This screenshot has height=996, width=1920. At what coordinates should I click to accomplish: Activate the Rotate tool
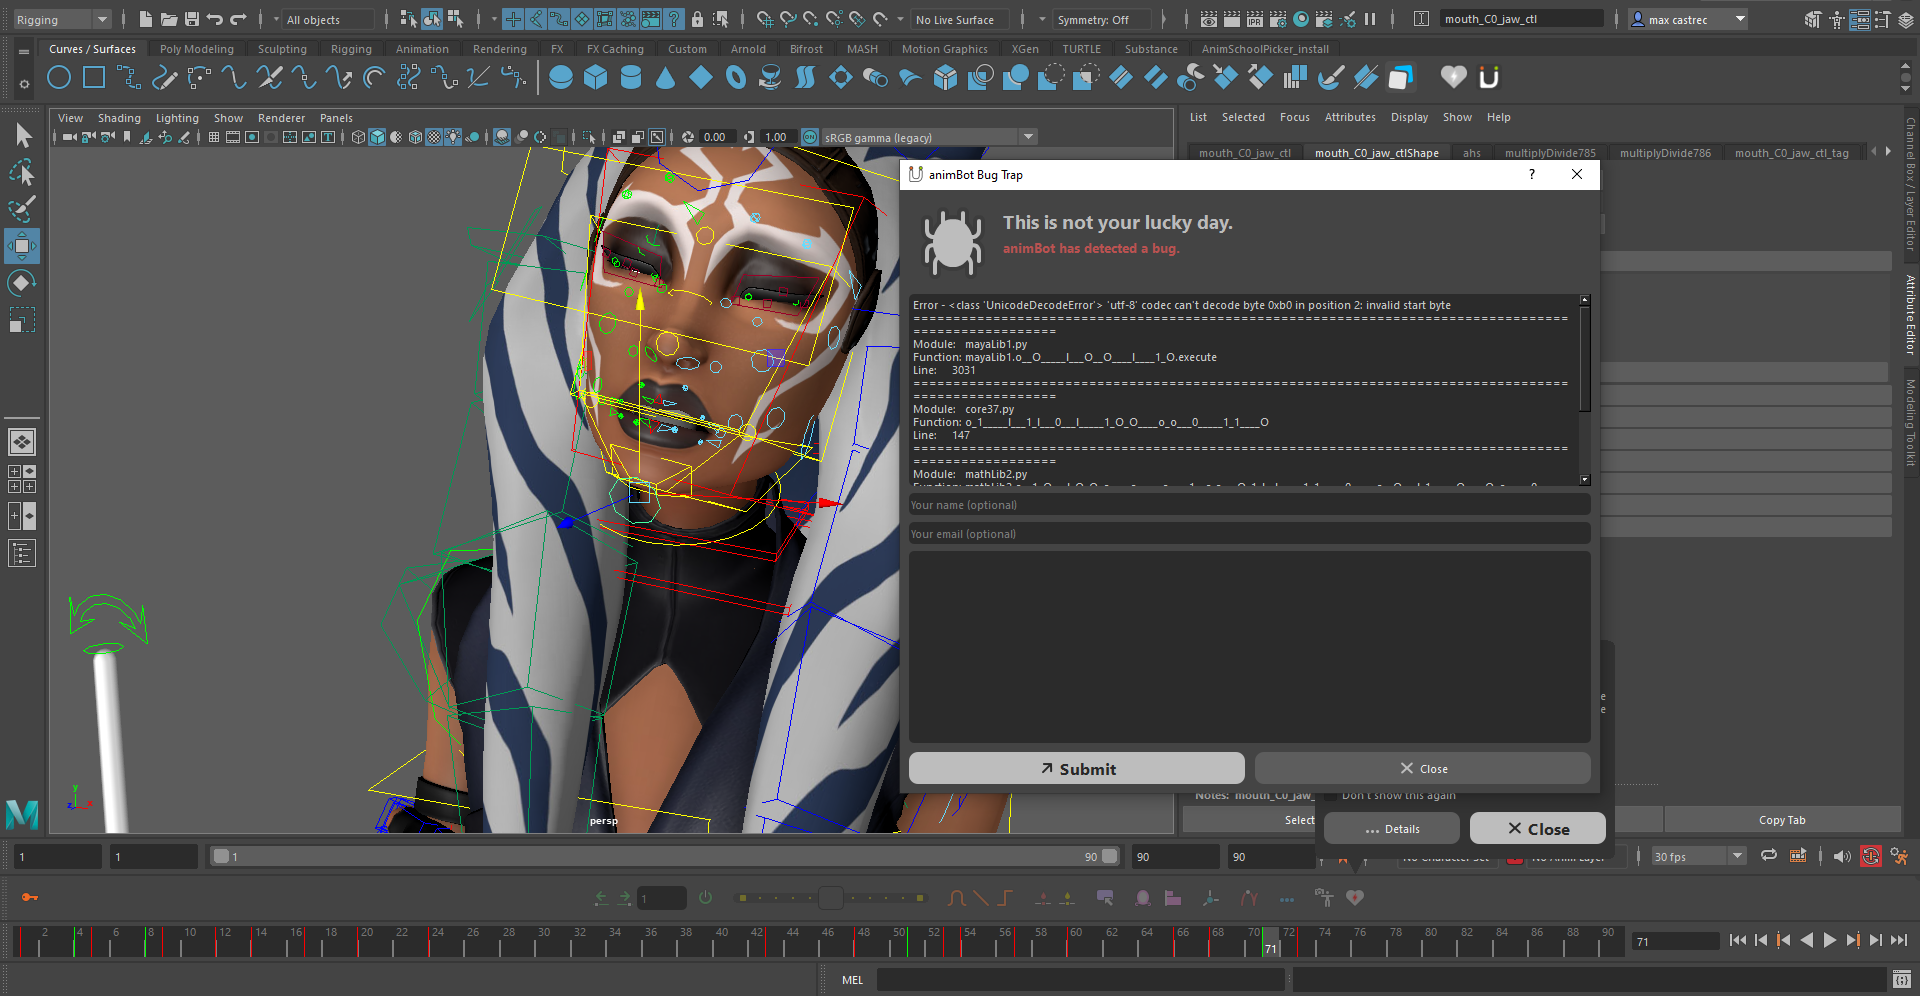tap(22, 283)
